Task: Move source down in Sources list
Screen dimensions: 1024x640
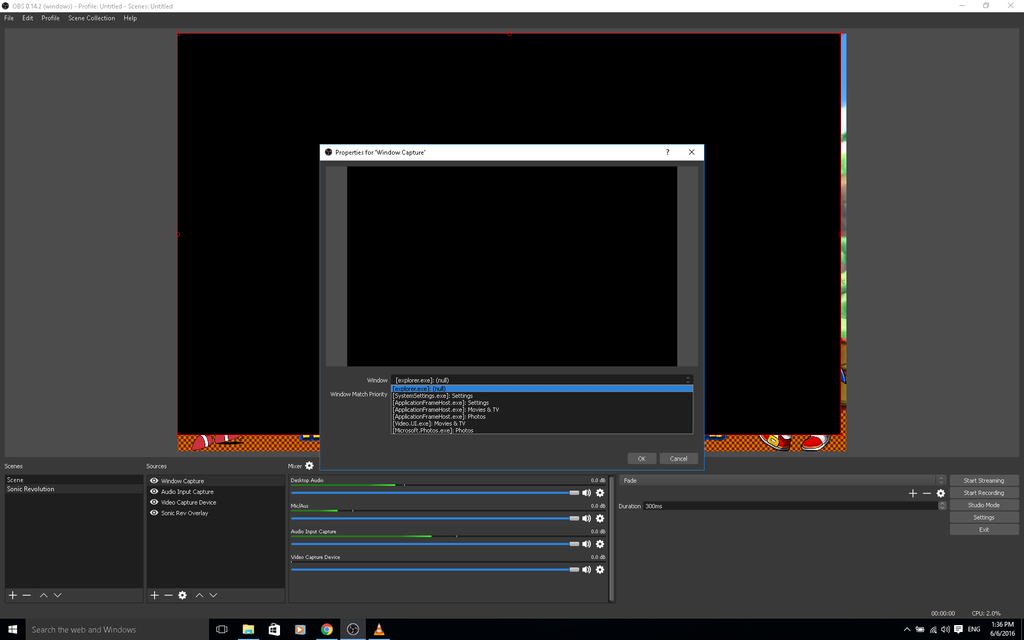Action: (x=214, y=595)
